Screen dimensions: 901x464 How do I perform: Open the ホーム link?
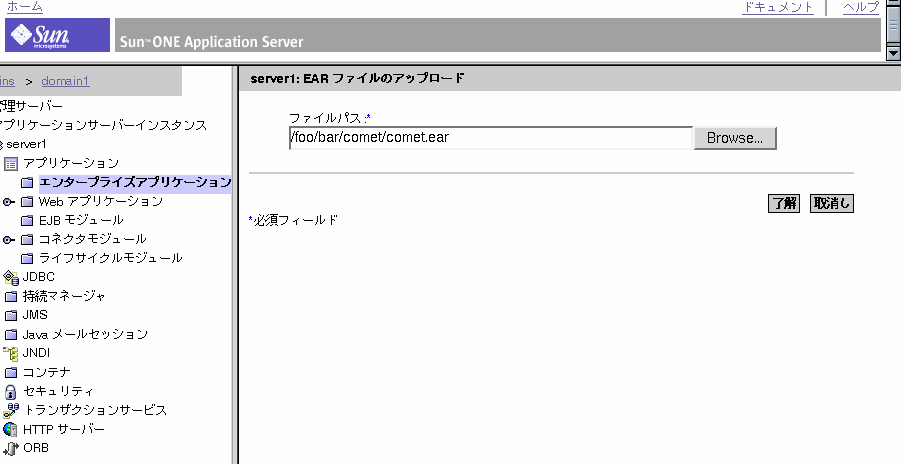pyautogui.click(x=24, y=7)
